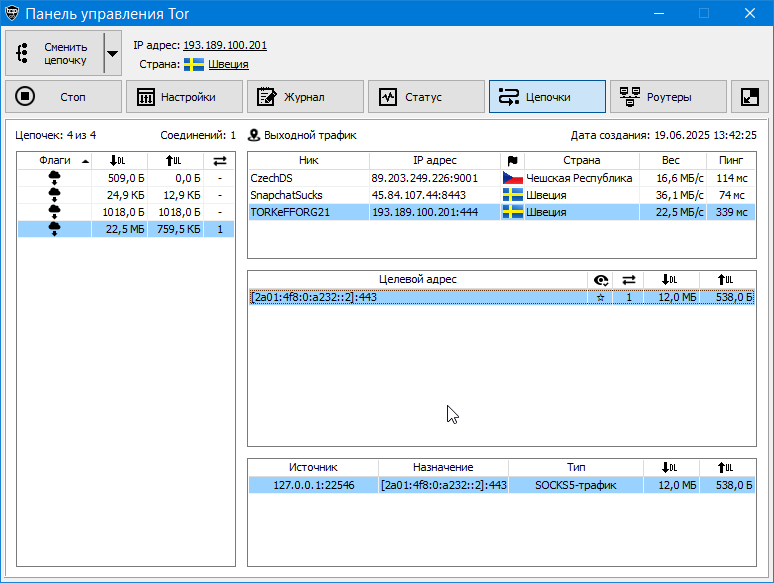Select the TORKeFFORG21 node
The width and height of the screenshot is (774, 583).
[x=502, y=212]
